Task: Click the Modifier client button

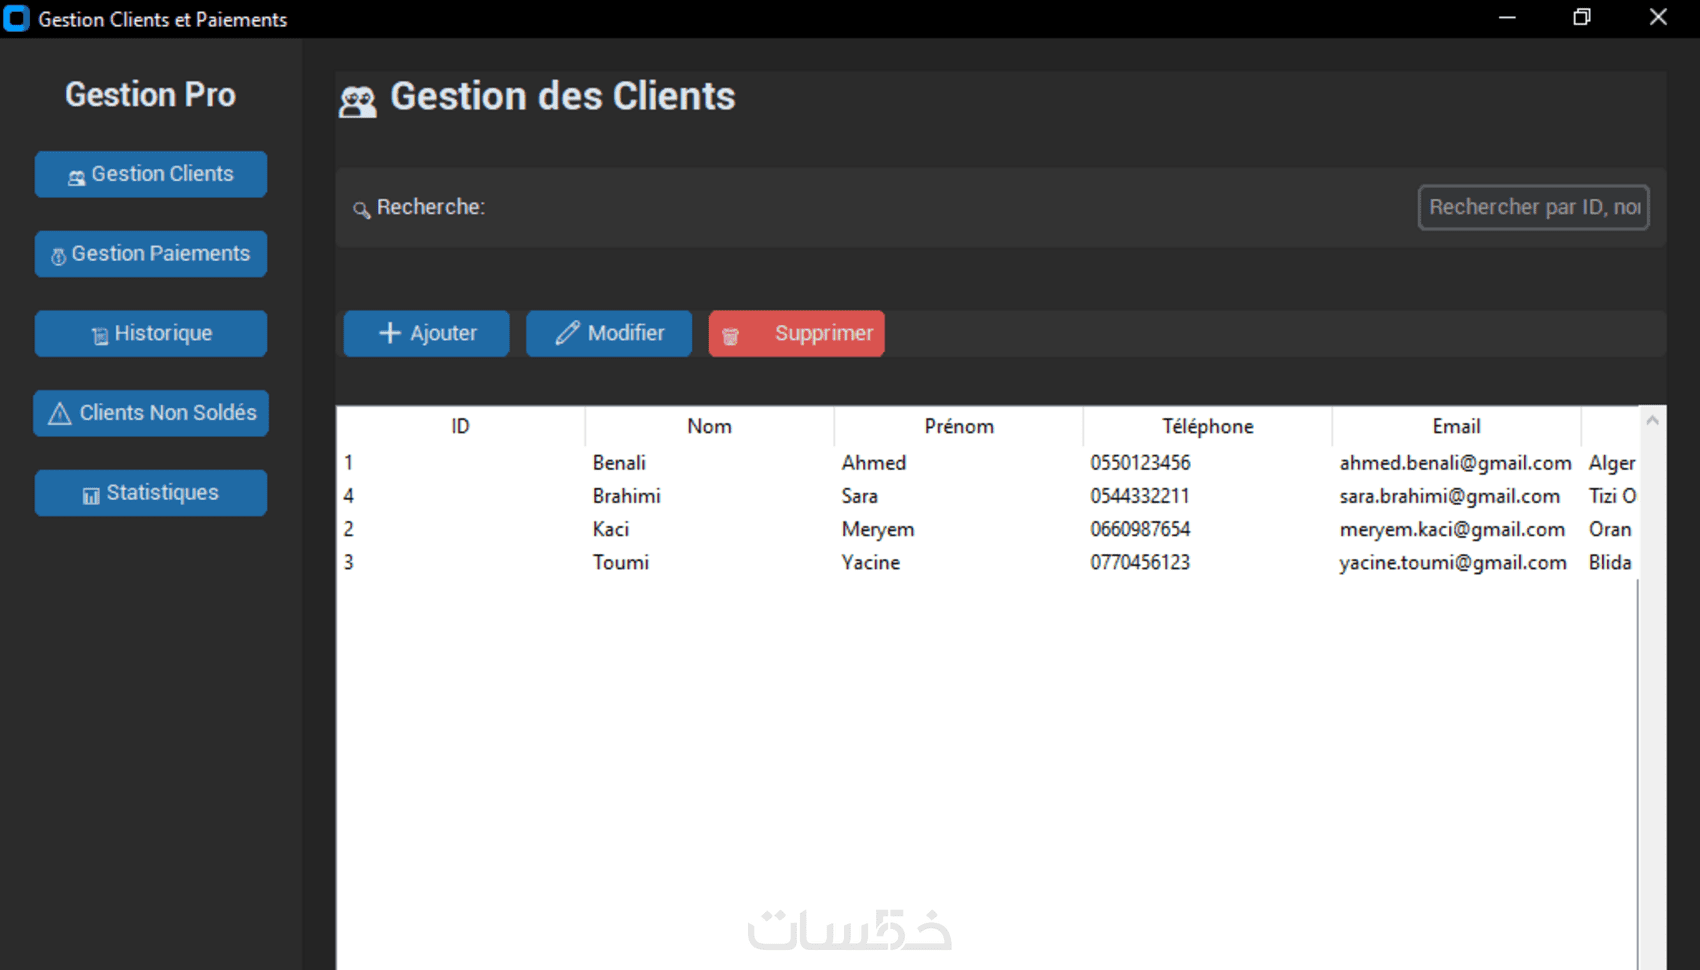Action: point(609,333)
